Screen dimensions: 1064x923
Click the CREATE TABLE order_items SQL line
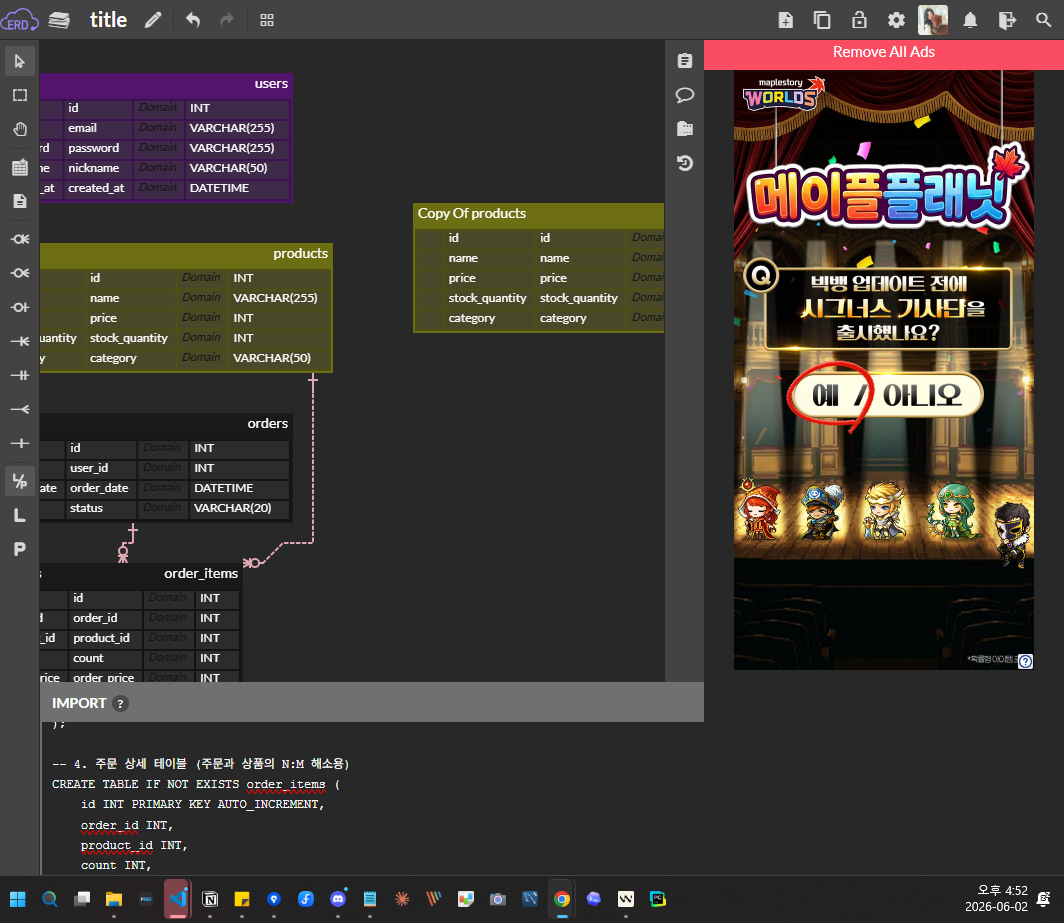[196, 785]
